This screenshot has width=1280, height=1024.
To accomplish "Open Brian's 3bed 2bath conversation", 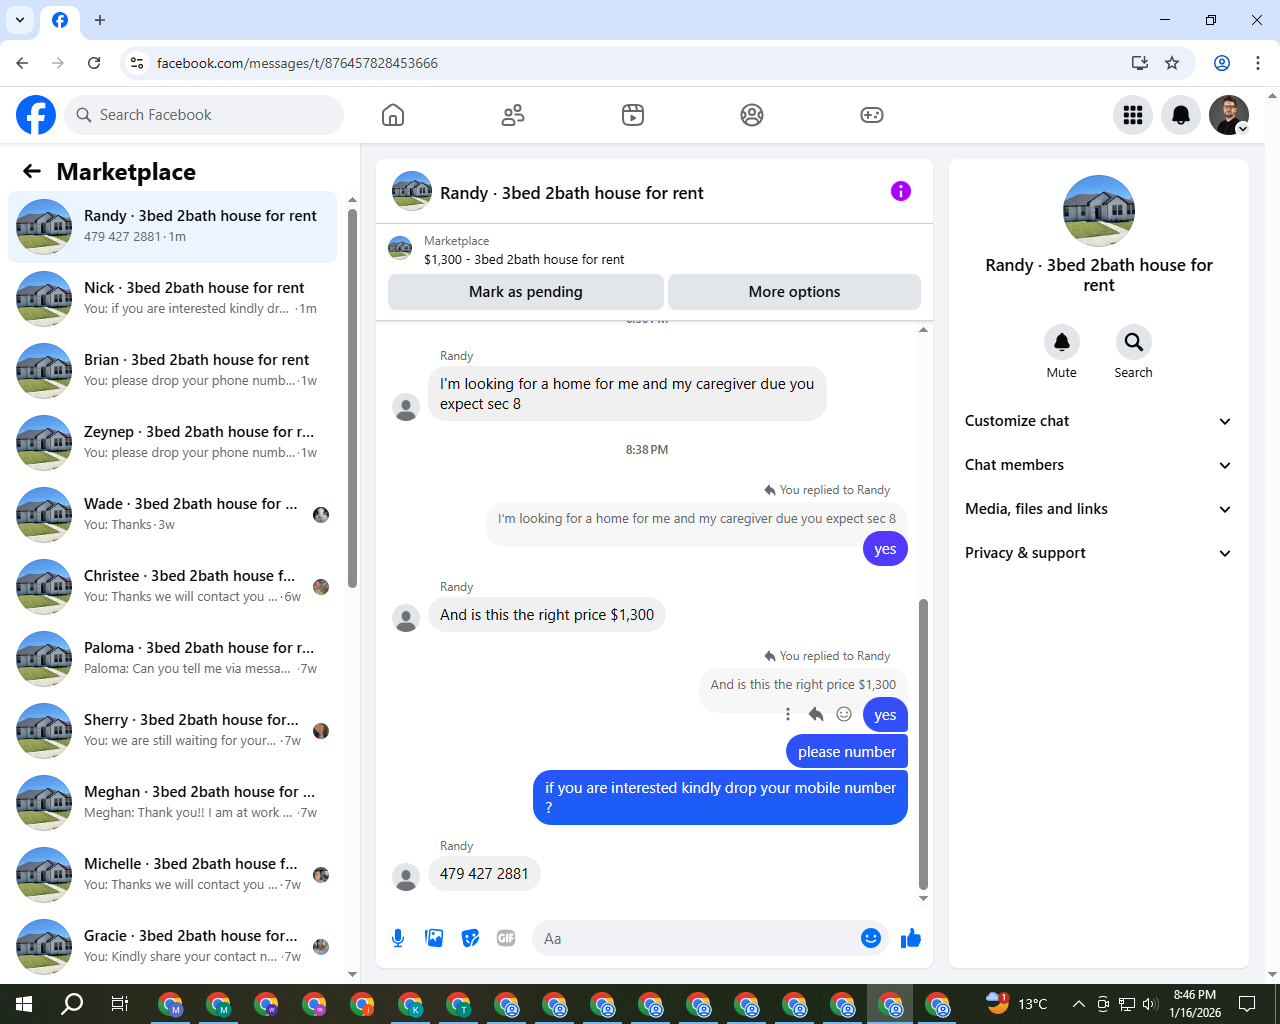I will [x=172, y=370].
